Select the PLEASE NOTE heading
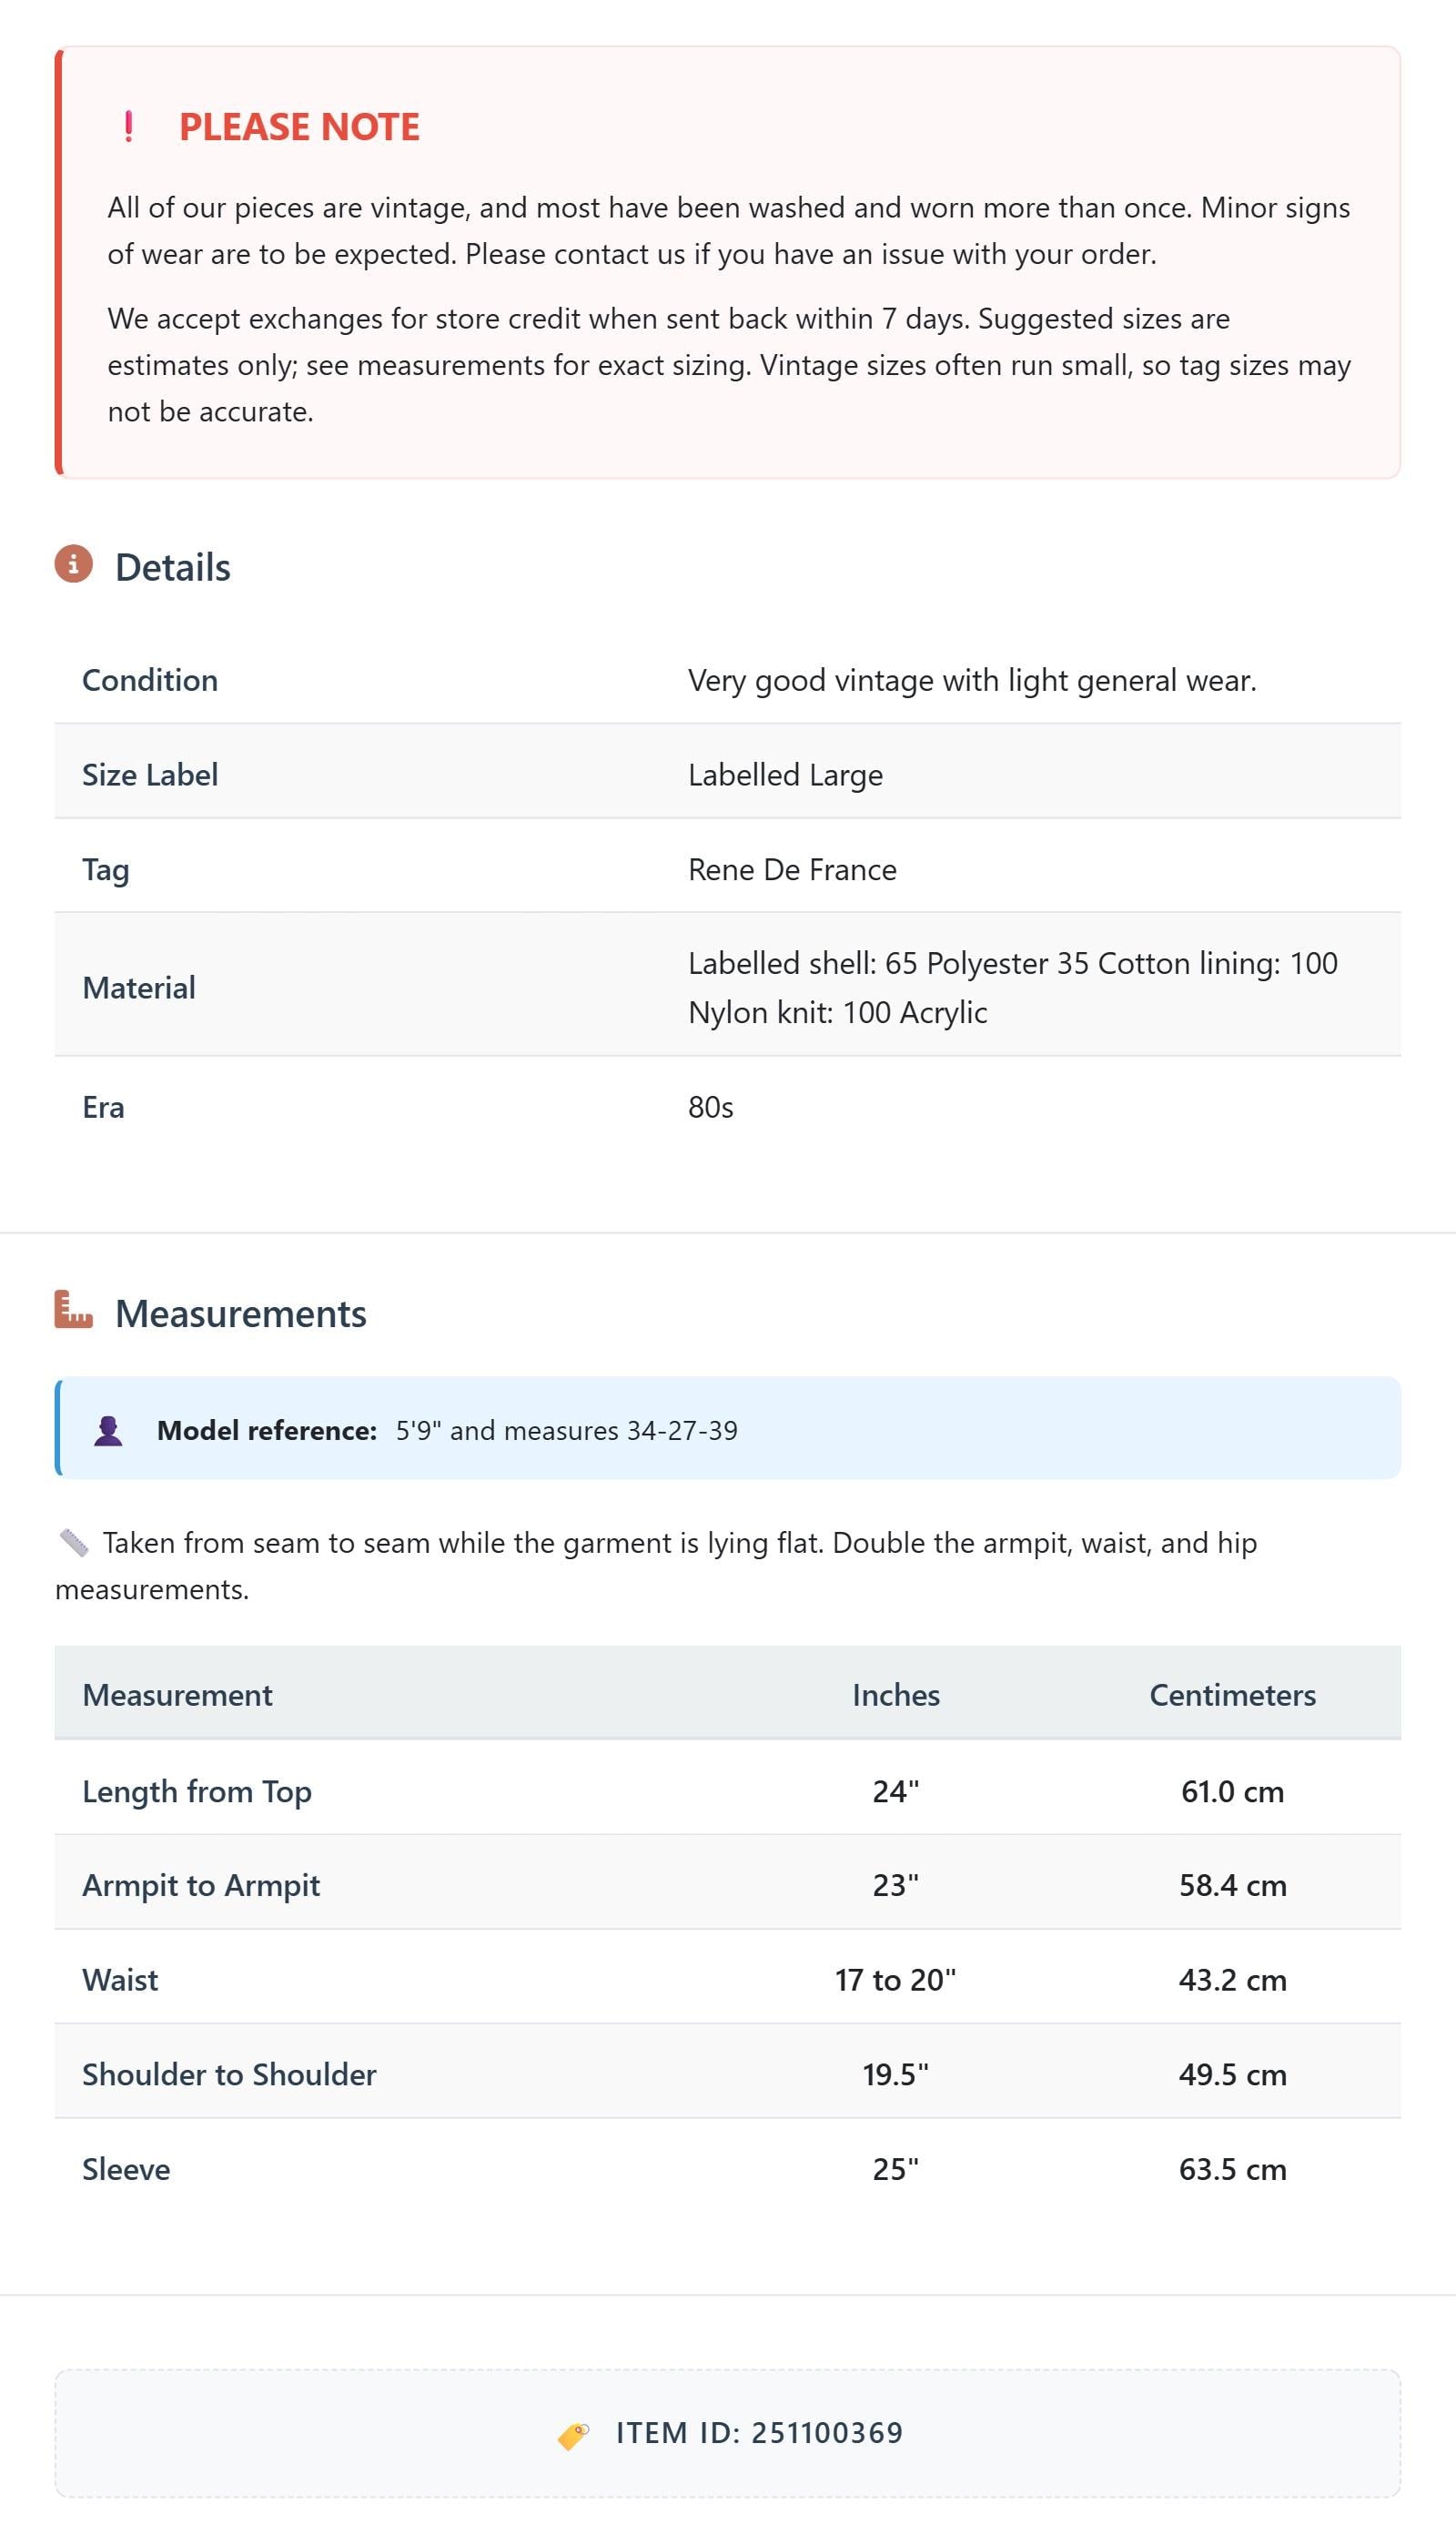Viewport: 1456px width, 2545px height. (299, 127)
